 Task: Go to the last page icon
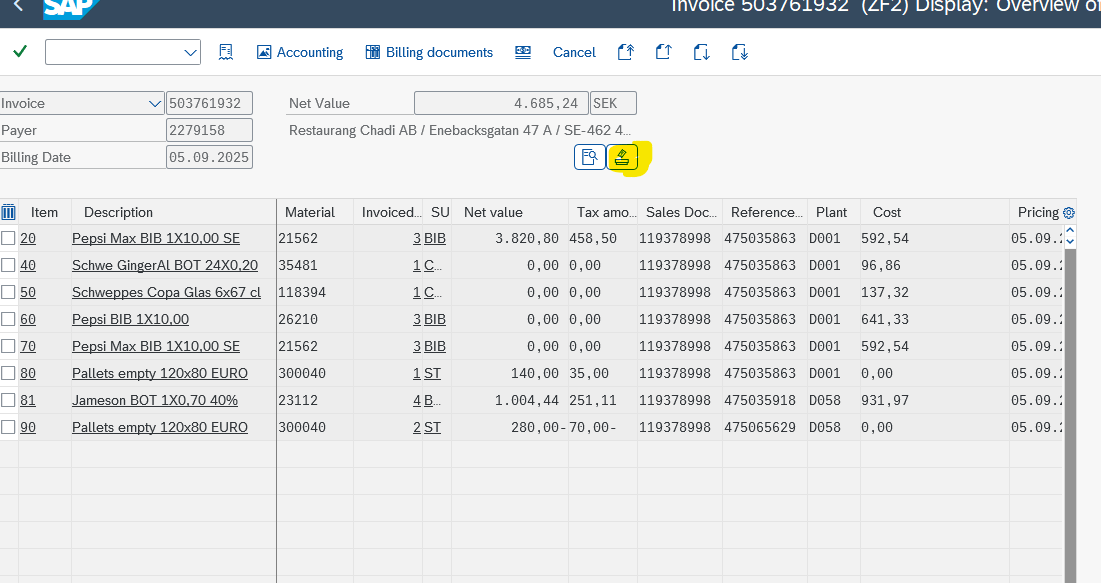[x=740, y=52]
